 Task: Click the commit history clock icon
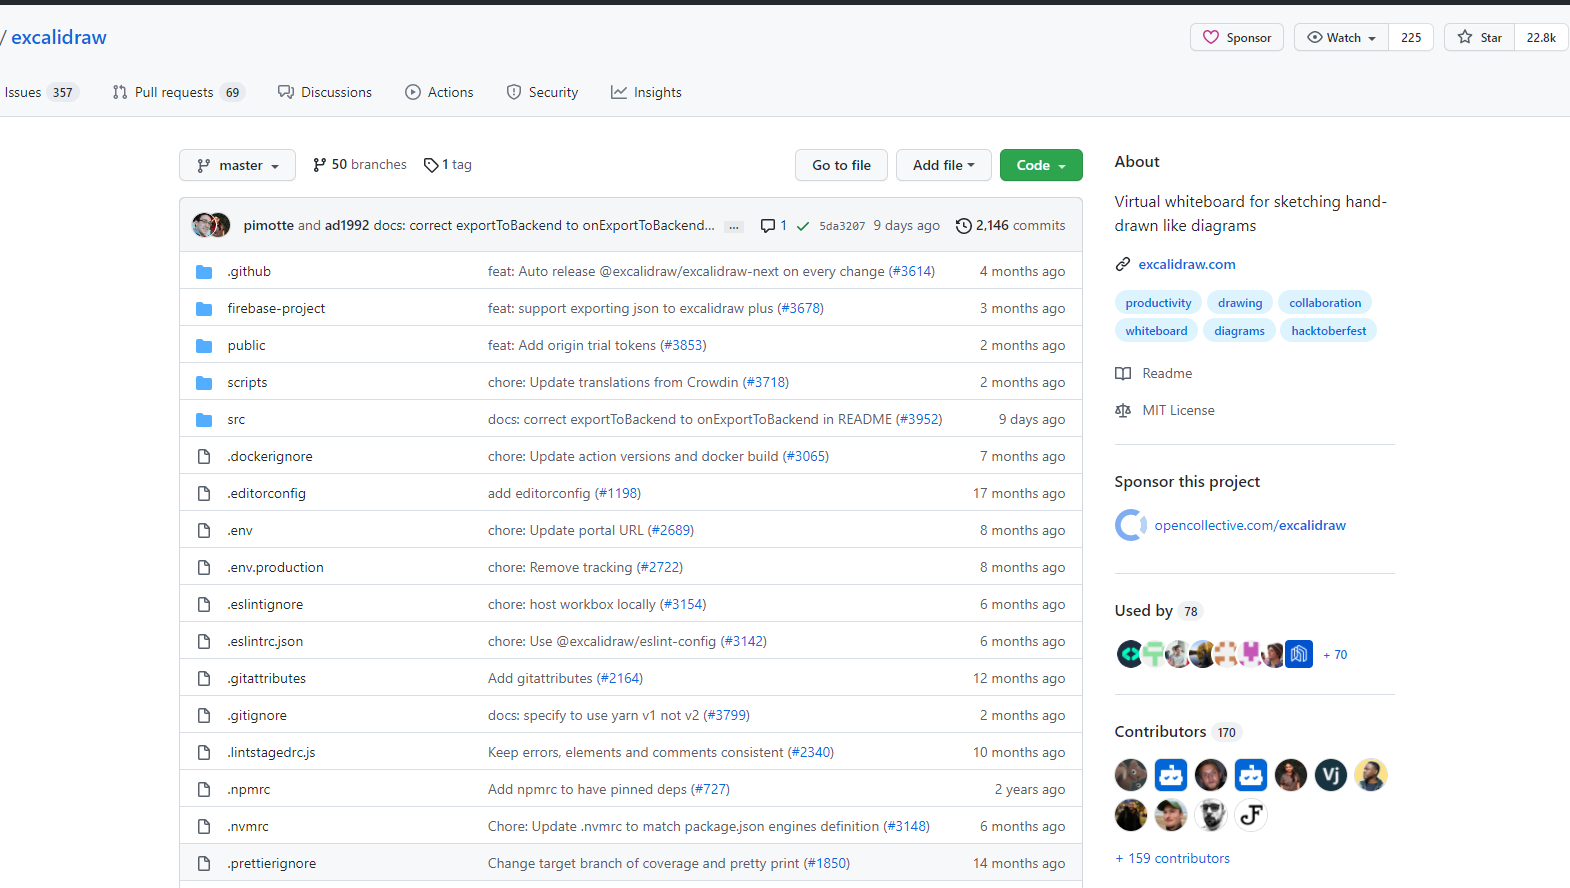[x=964, y=226]
